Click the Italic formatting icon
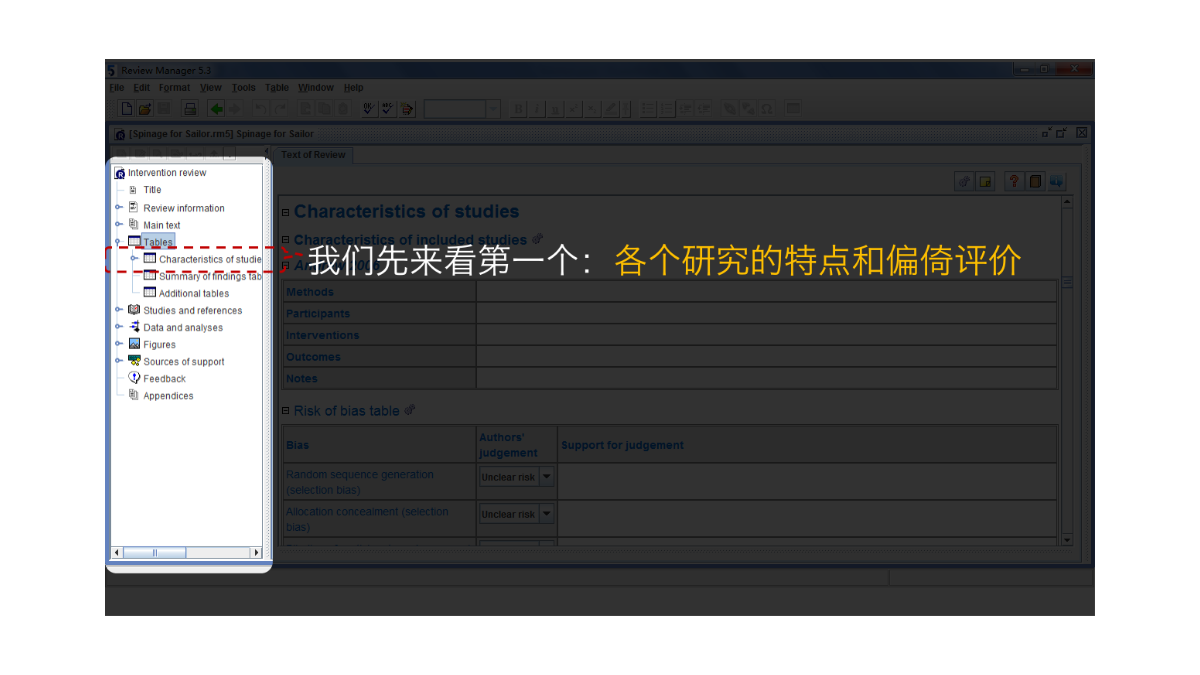The width and height of the screenshot is (1200, 675). pos(538,109)
